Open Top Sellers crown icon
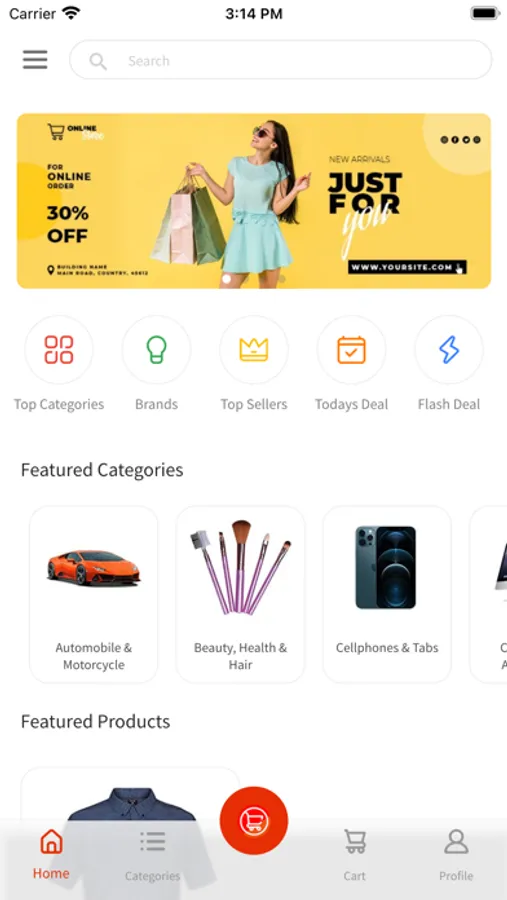The height and width of the screenshot is (900, 507). (x=254, y=350)
